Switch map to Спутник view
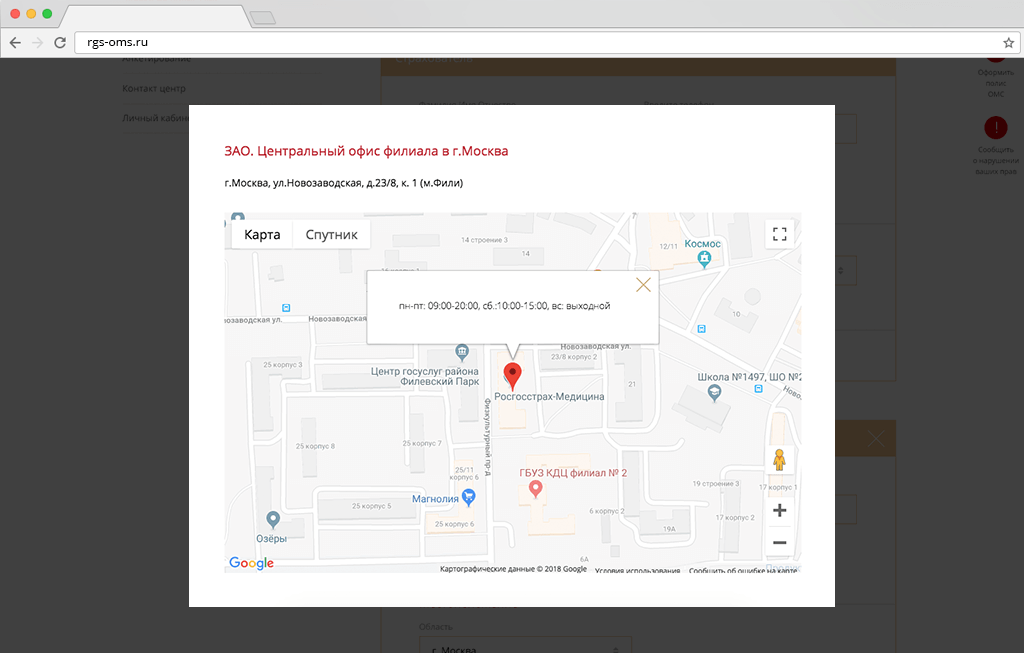 (x=332, y=234)
